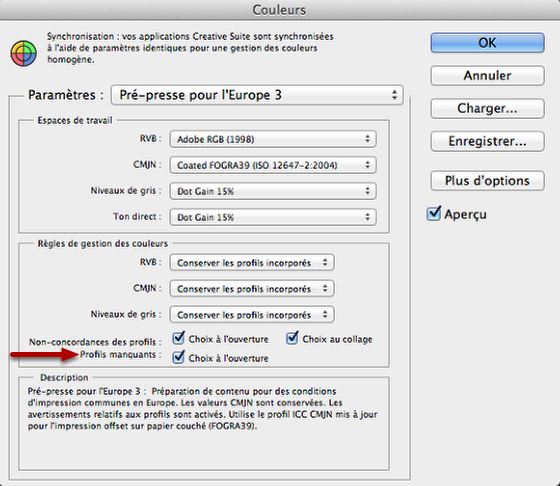Click the Annuler button
Screen dimensions: 560x486
487,75
